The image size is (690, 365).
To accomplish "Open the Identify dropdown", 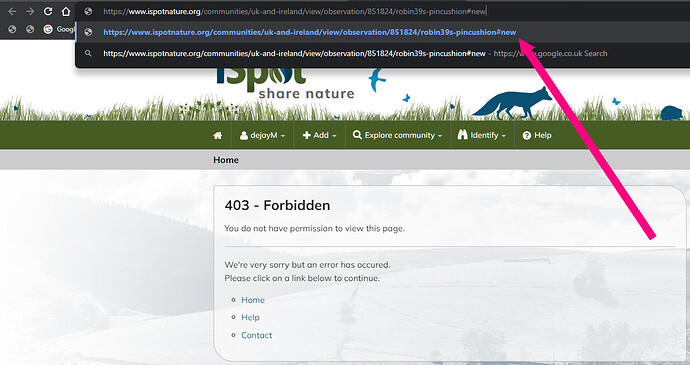I will click(482, 135).
